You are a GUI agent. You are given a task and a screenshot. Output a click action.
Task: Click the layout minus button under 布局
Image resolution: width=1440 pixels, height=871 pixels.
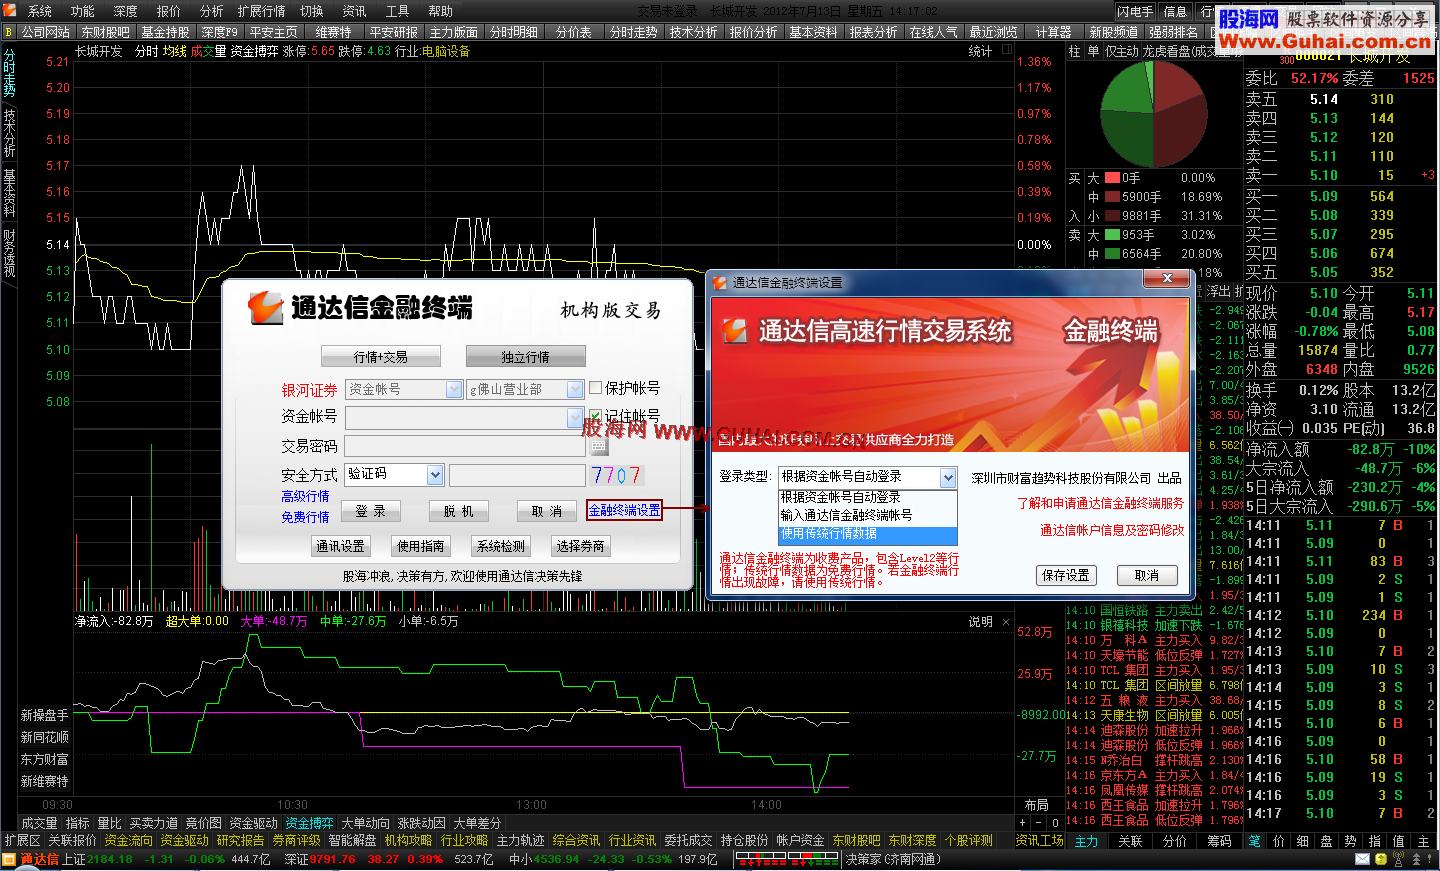click(x=1038, y=823)
